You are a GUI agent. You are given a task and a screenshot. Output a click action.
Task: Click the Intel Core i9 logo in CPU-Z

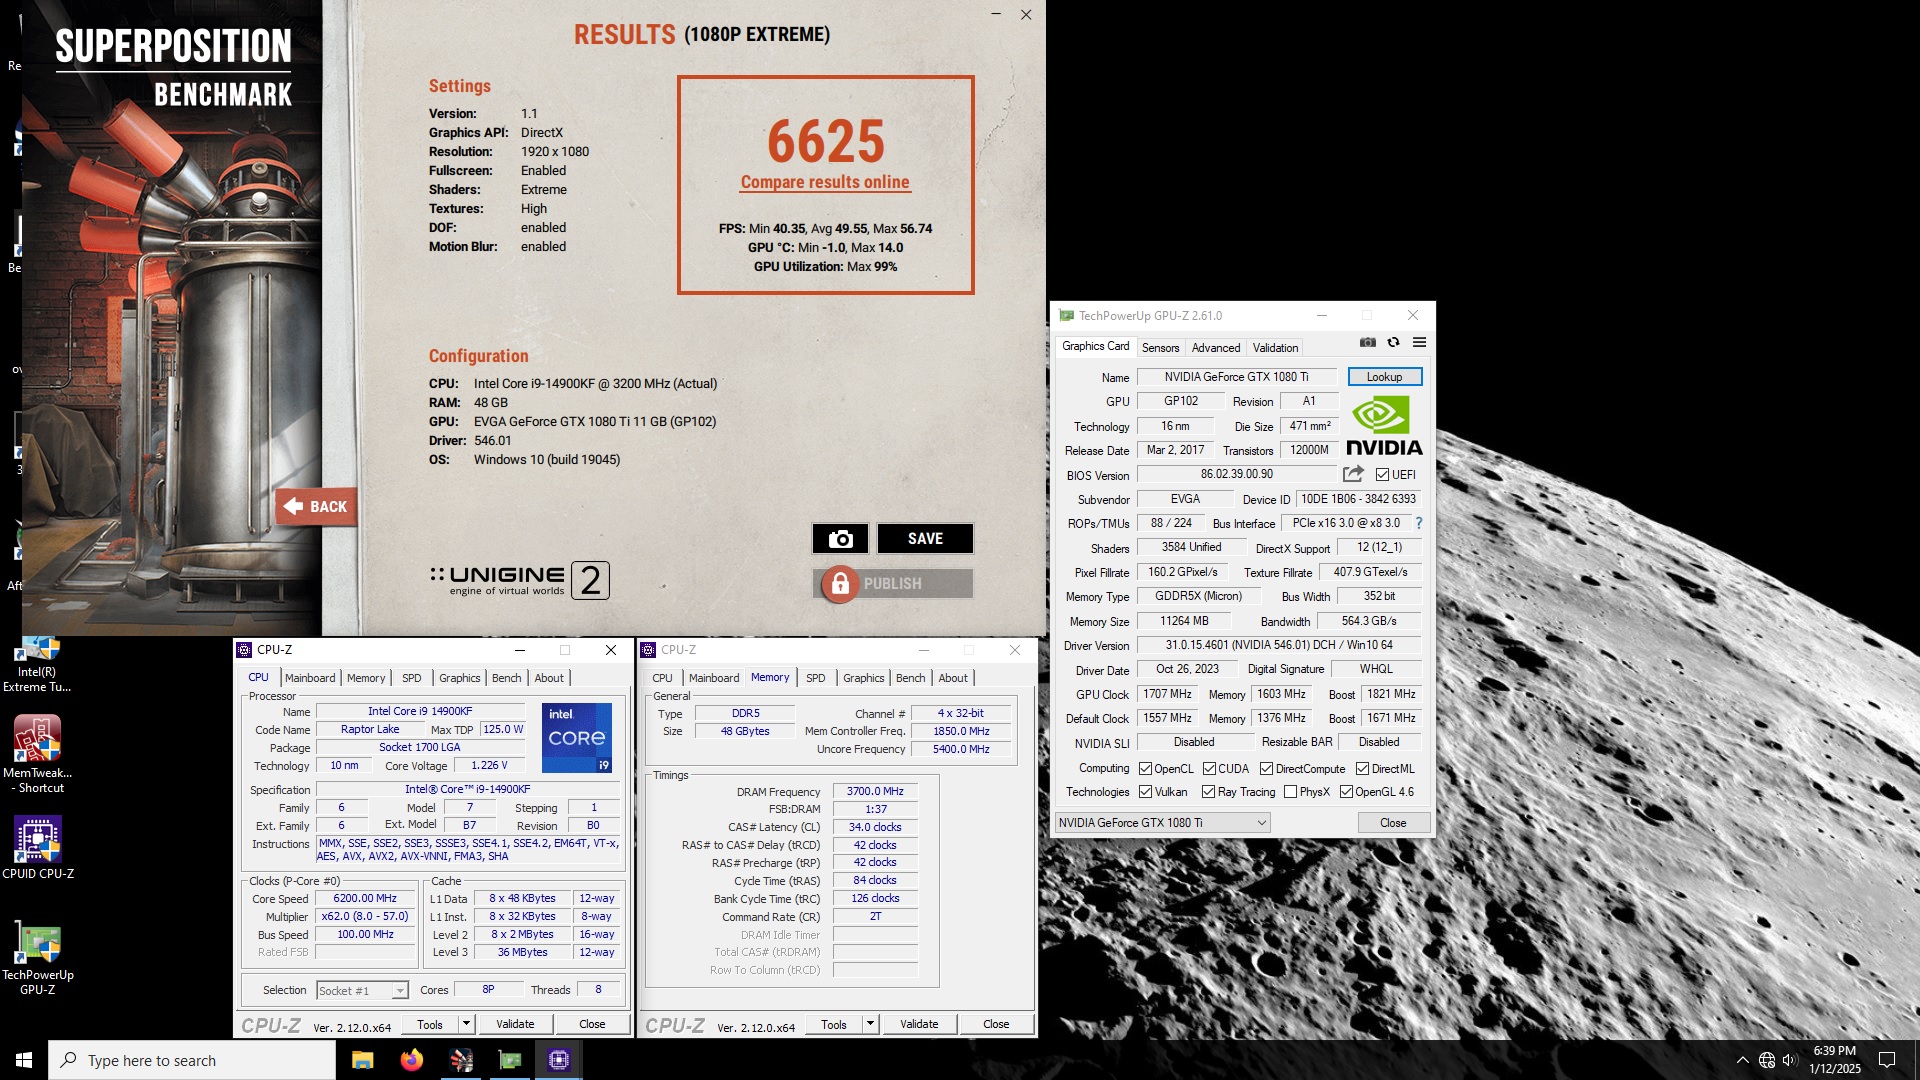[x=577, y=738]
